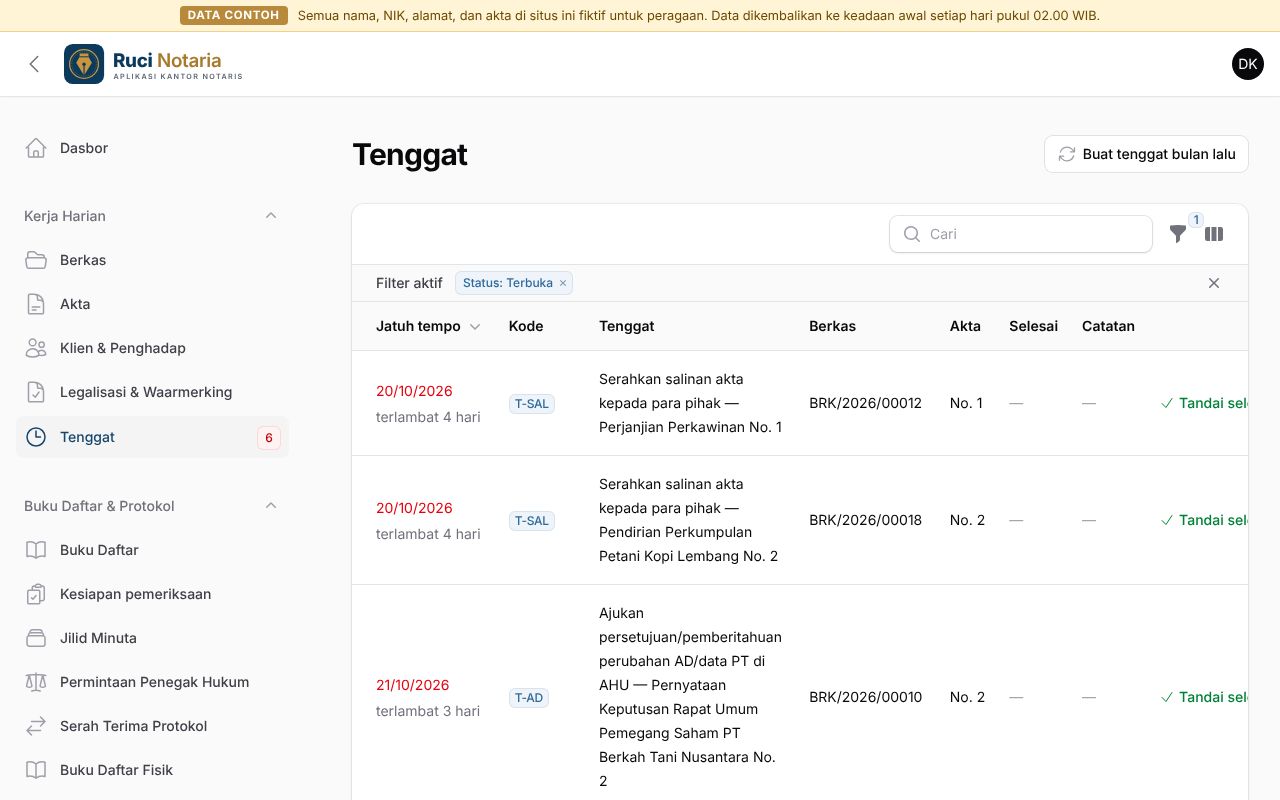Click the Jilid Minuta stack icon
1280x800 pixels.
click(x=36, y=638)
